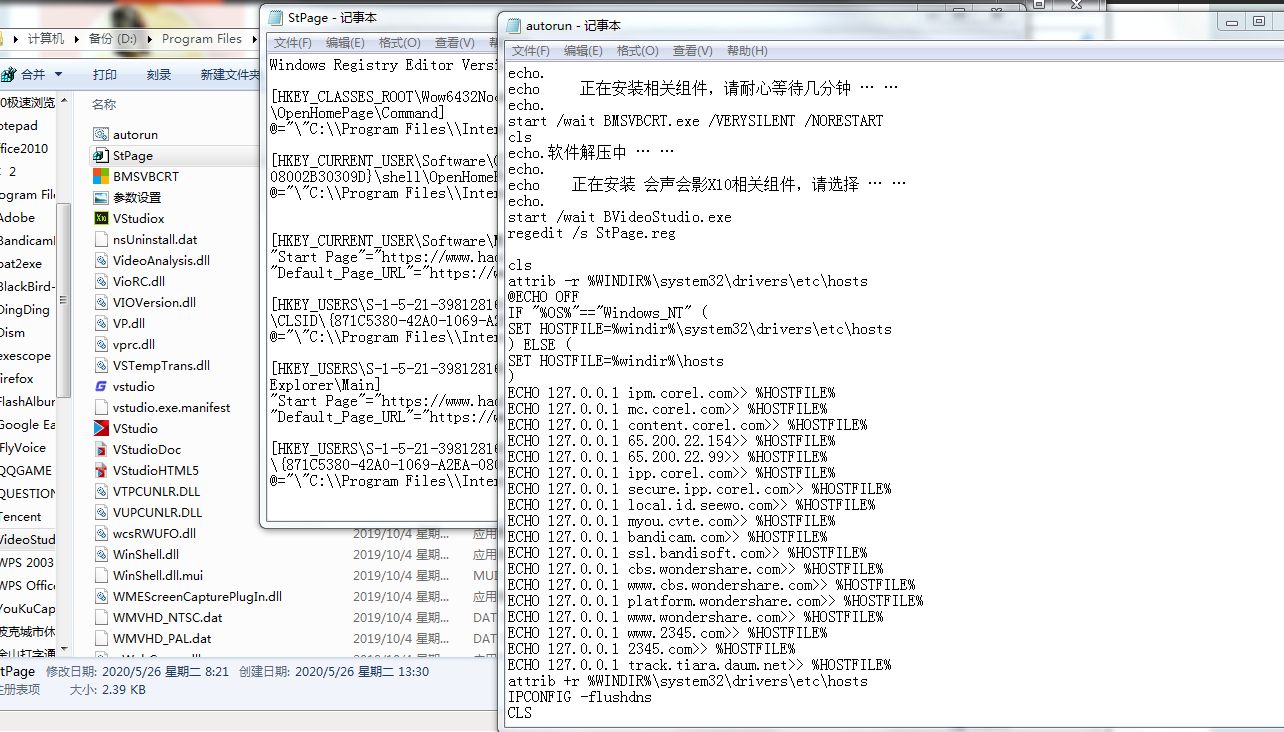Image resolution: width=1284 pixels, height=732 pixels.
Task: Select the vstudio.exe.manifest file icon
Action: (101, 407)
